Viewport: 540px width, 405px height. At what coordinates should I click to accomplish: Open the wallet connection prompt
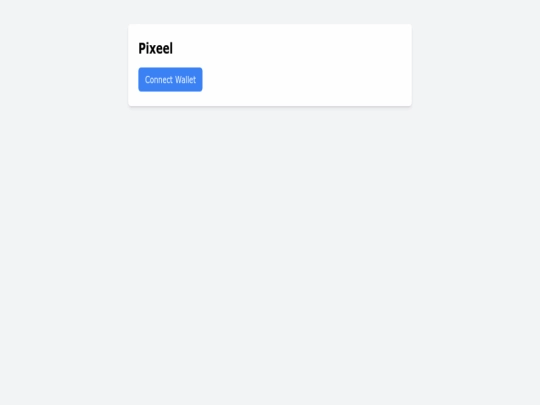170,80
